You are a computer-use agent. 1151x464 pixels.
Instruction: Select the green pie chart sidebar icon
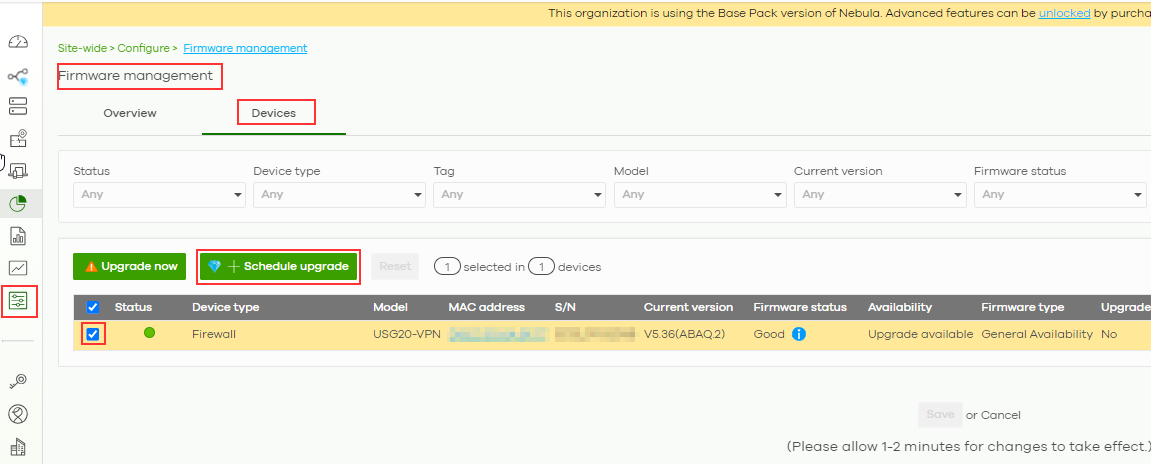[18, 204]
